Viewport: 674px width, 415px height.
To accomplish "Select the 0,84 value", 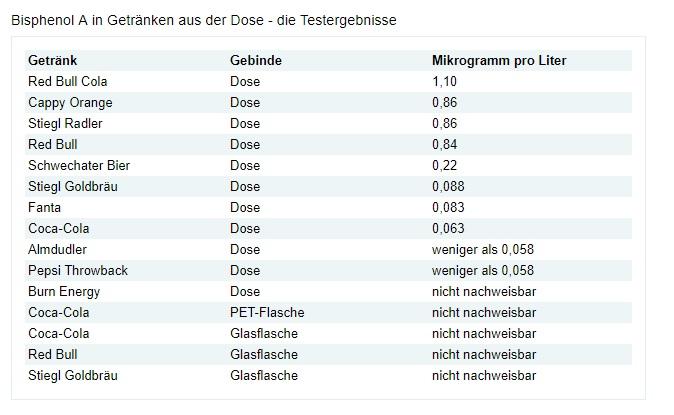I will click(444, 145).
